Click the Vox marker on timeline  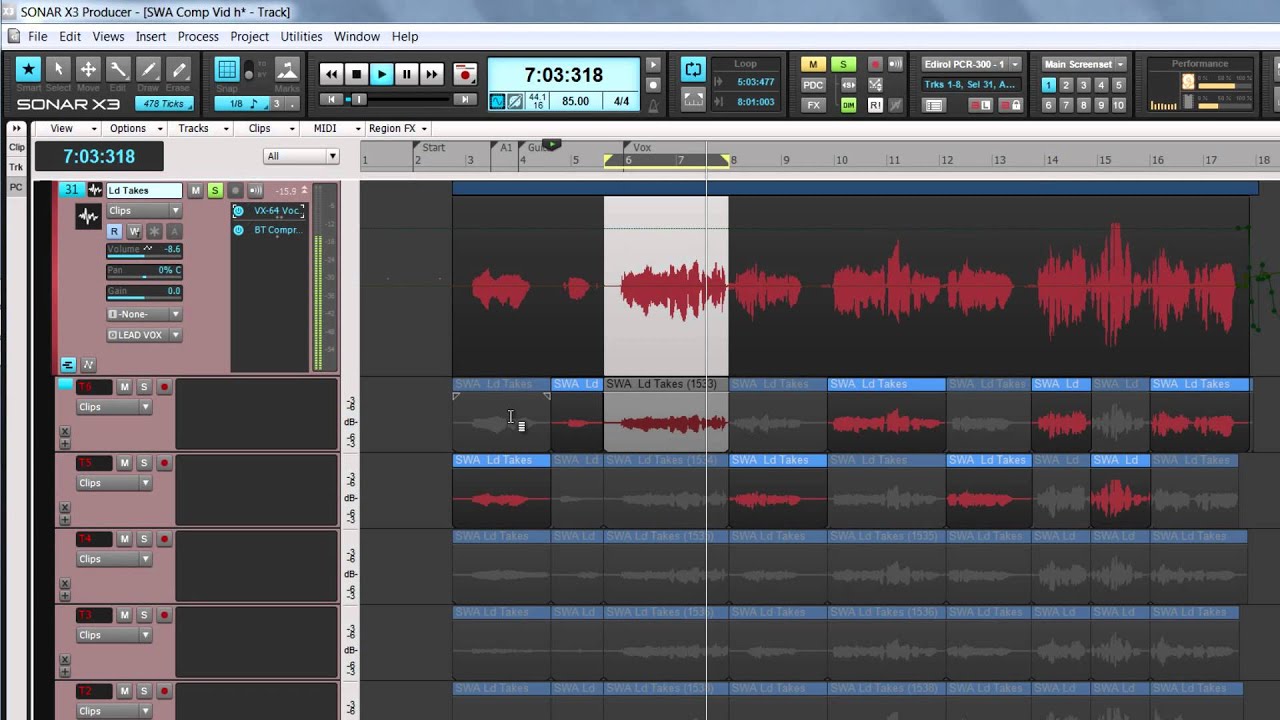(x=641, y=147)
